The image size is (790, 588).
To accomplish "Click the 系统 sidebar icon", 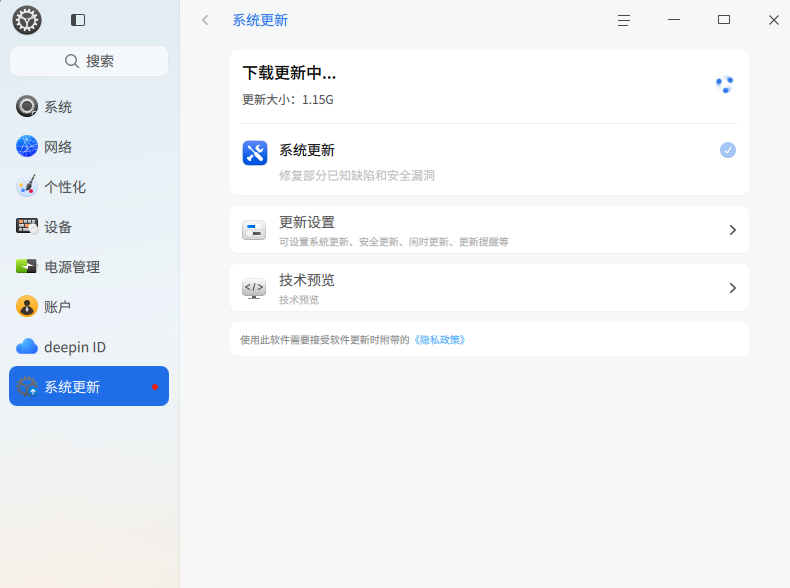I will (27, 106).
